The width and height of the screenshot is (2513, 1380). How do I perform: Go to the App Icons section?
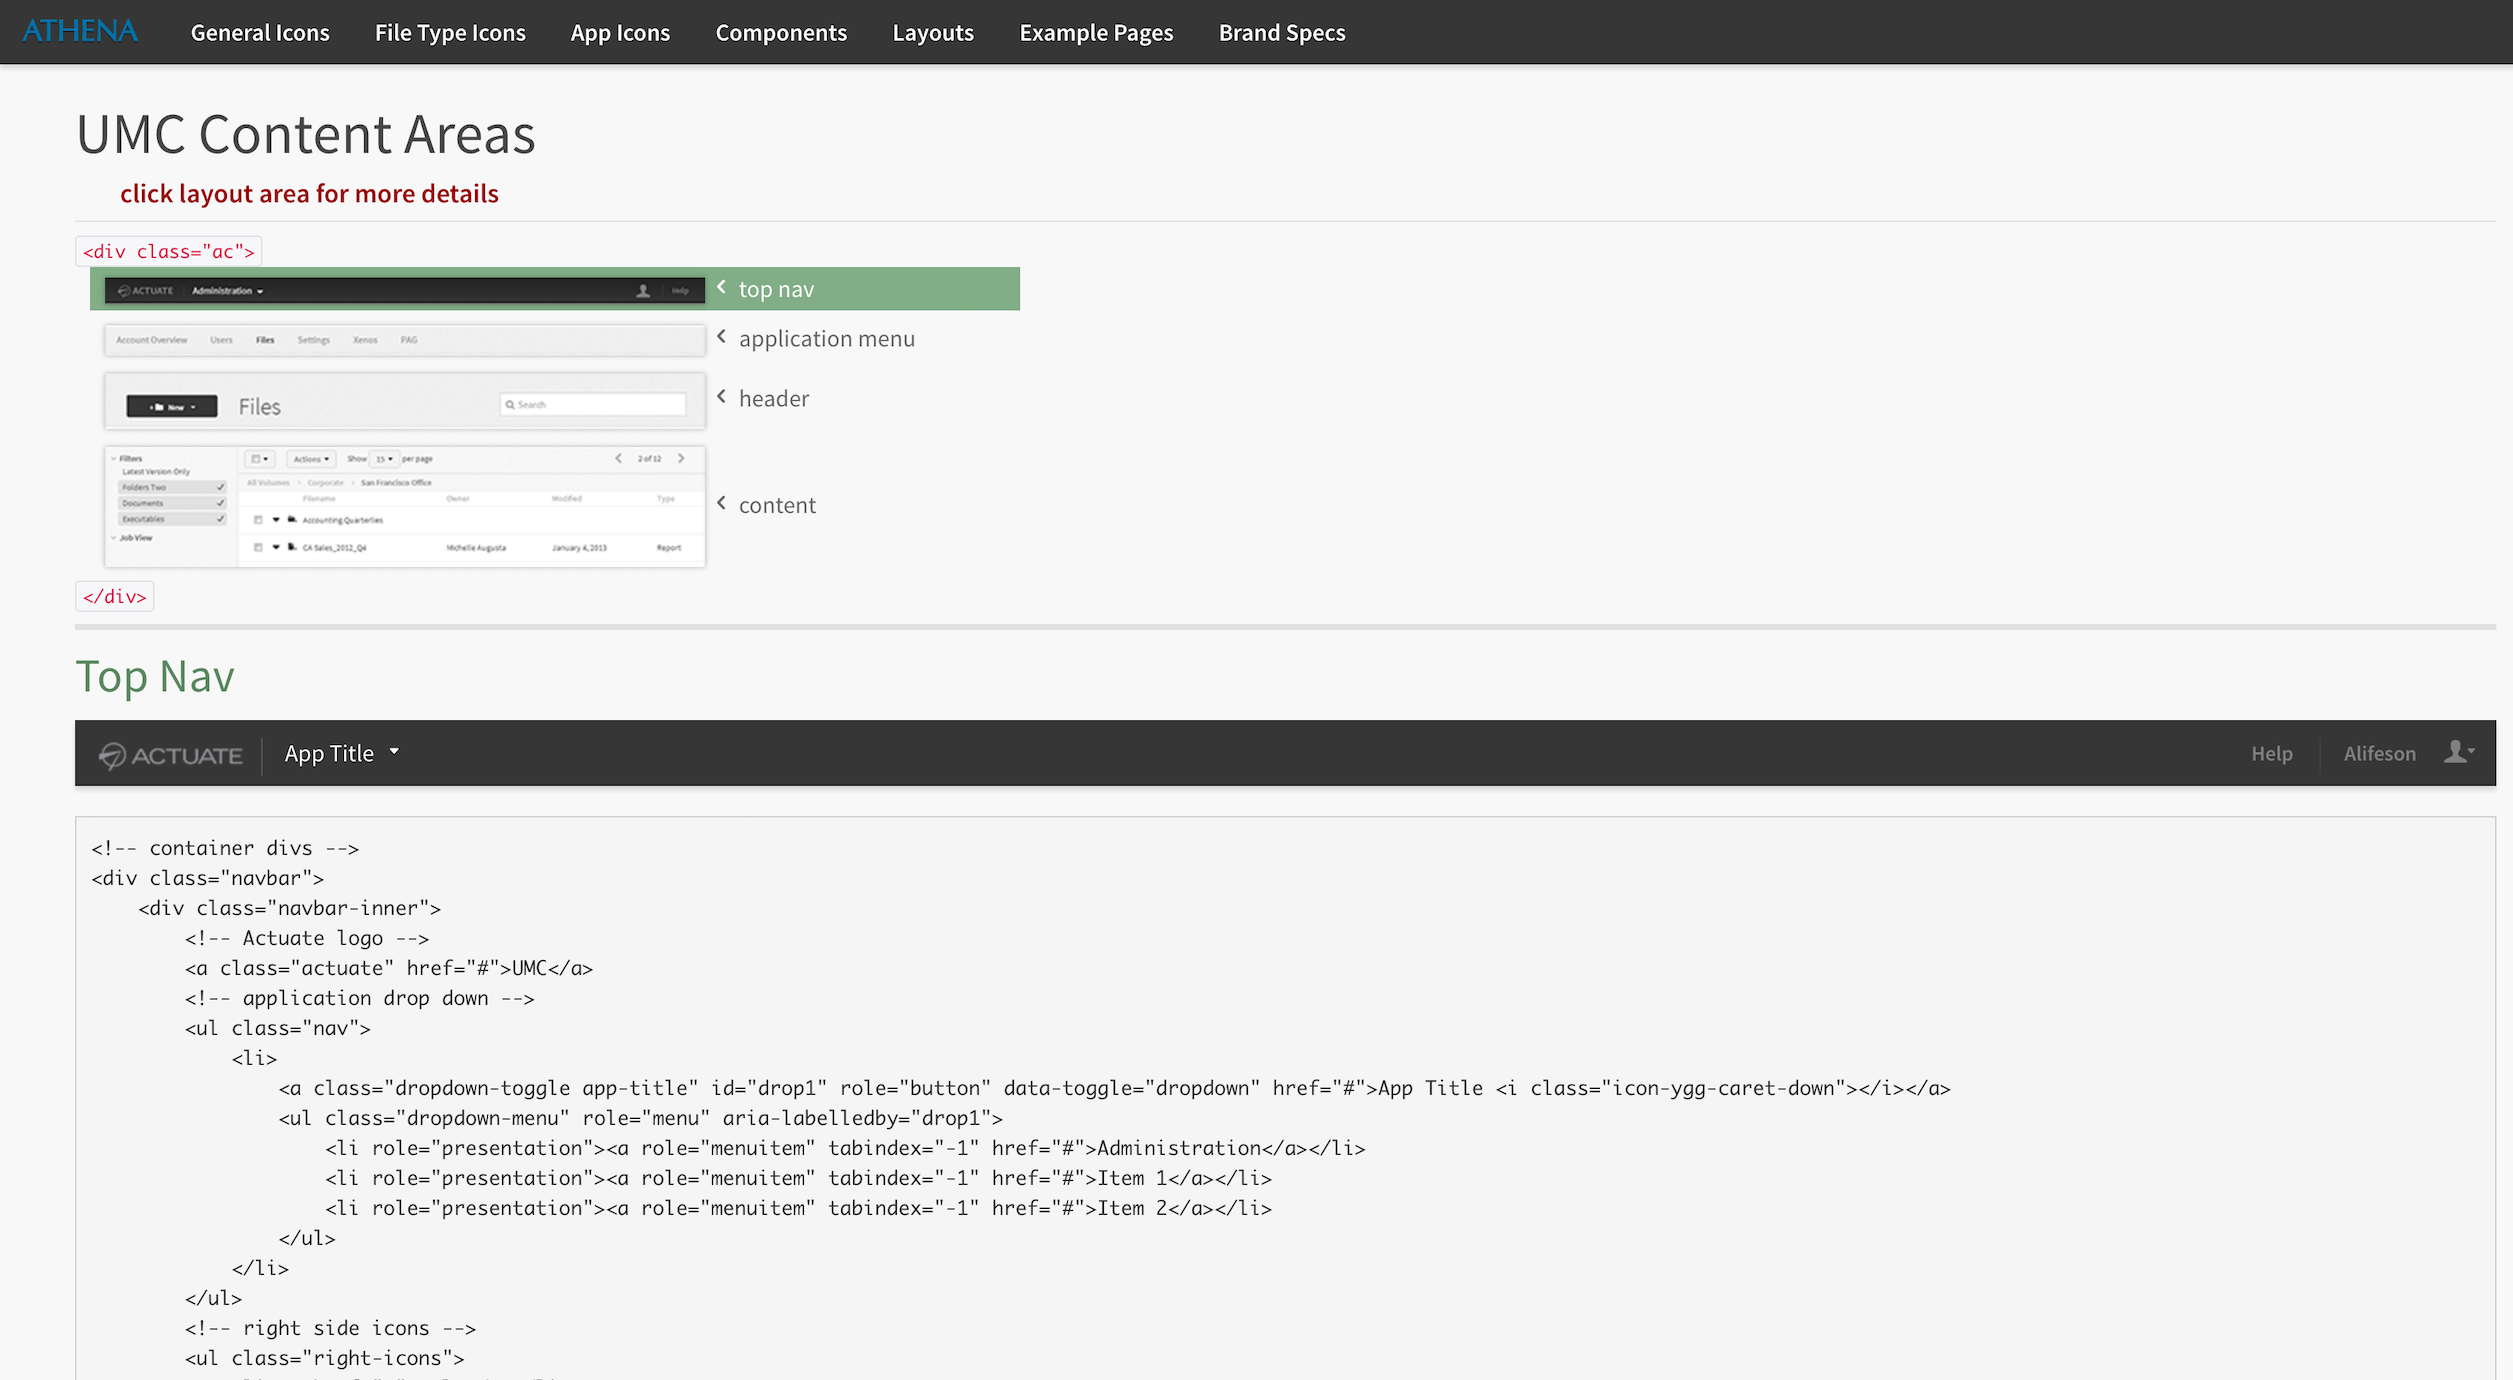click(x=620, y=33)
